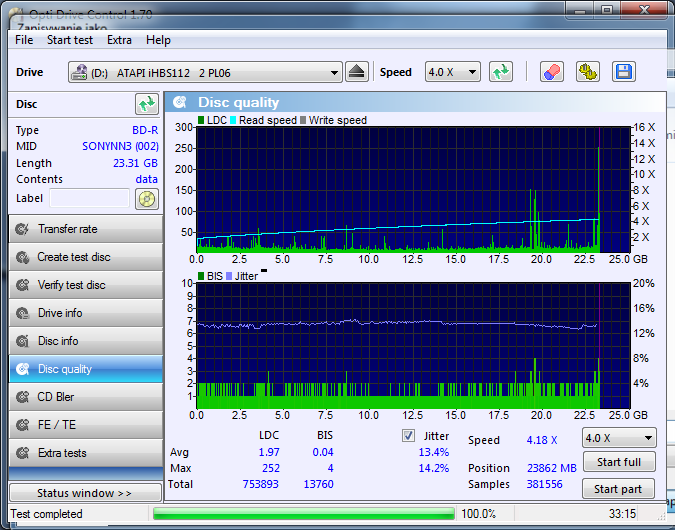The height and width of the screenshot is (530, 675).
Task: Switch to Drive info tab
Action: click(x=86, y=313)
